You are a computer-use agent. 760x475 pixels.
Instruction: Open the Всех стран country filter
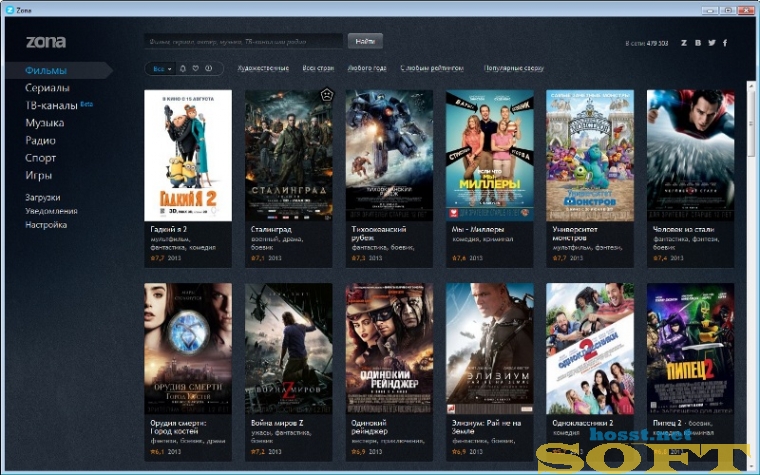[318, 68]
